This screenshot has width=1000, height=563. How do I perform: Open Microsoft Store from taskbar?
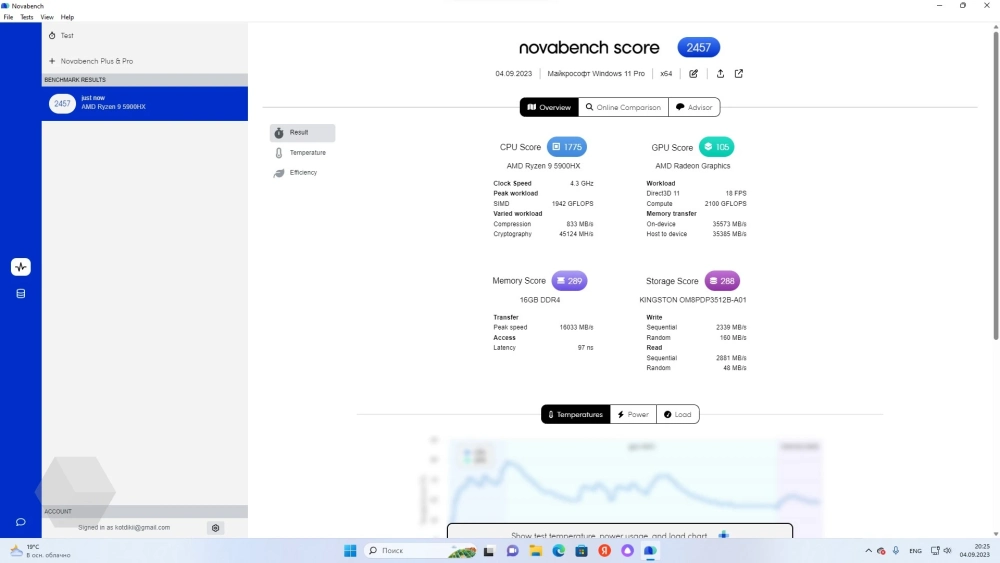[x=582, y=551]
